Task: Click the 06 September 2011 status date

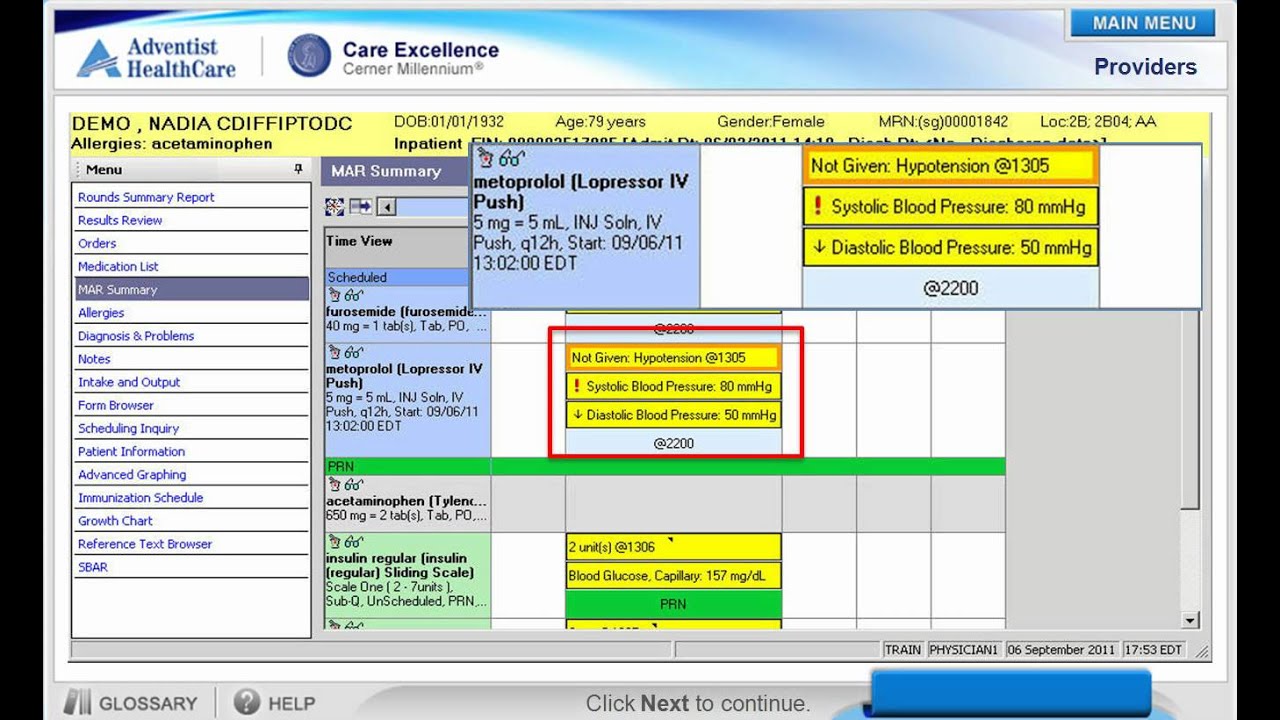Action: tap(1062, 649)
